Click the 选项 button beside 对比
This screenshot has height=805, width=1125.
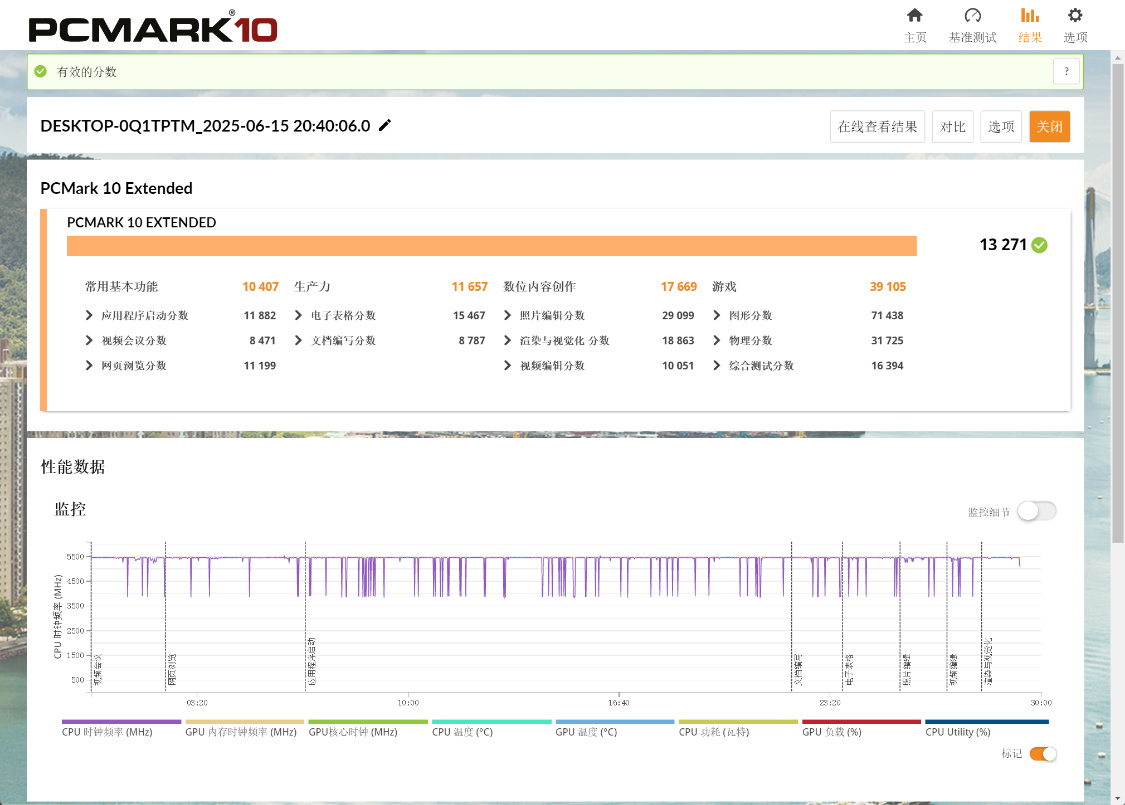(x=1001, y=127)
